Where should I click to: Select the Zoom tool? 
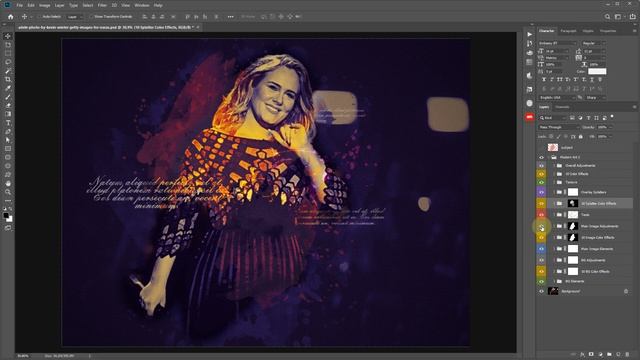pos(8,192)
